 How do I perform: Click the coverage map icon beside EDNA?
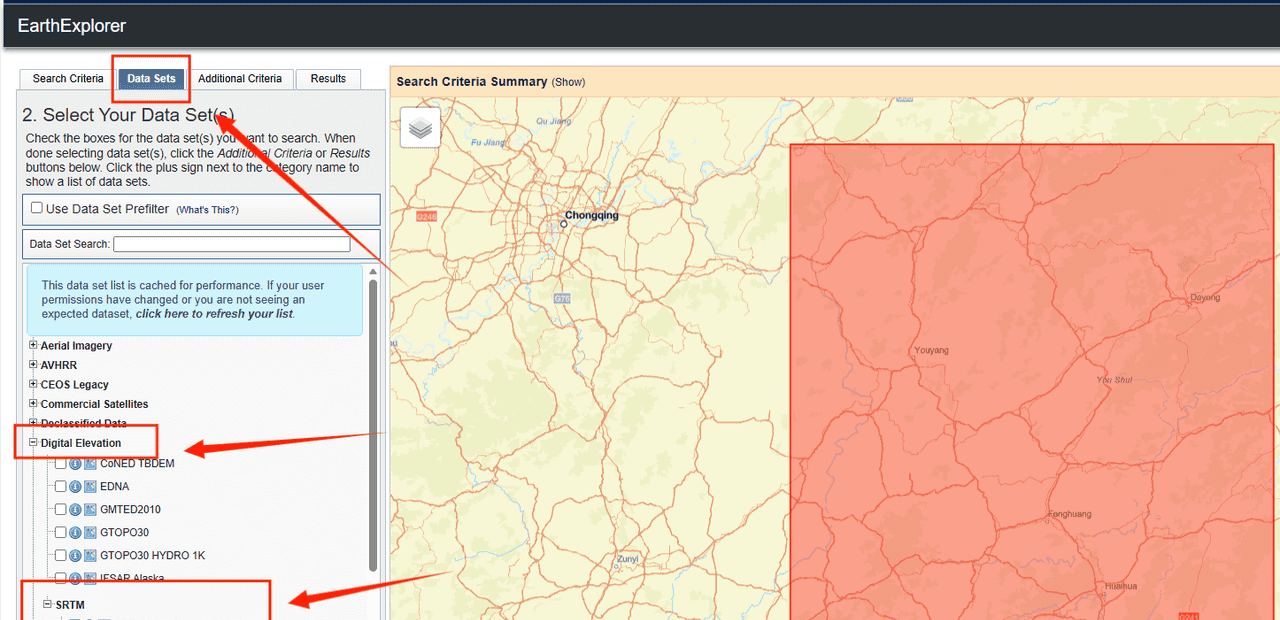pos(90,487)
